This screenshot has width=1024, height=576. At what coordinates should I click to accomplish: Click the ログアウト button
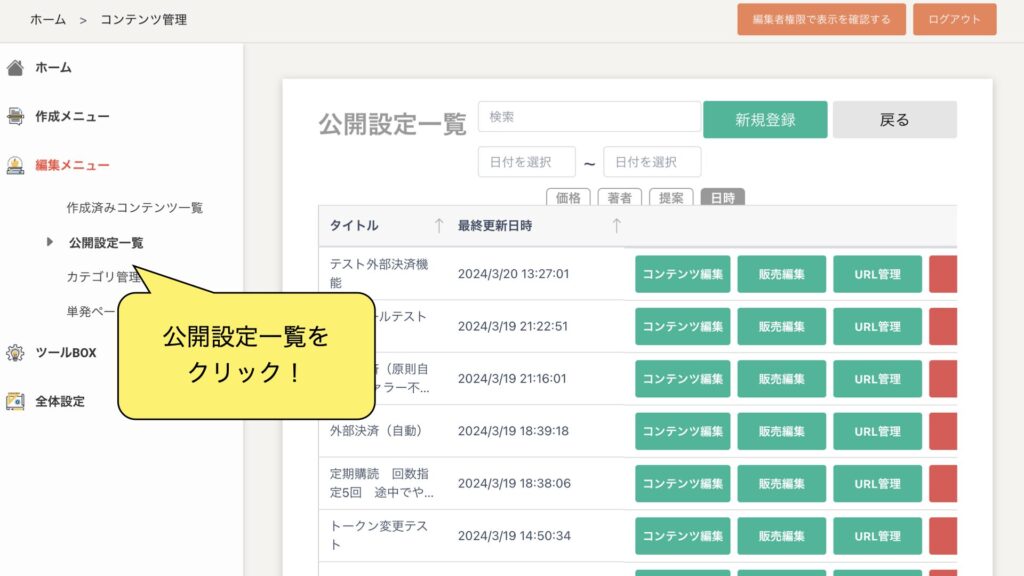[x=954, y=19]
